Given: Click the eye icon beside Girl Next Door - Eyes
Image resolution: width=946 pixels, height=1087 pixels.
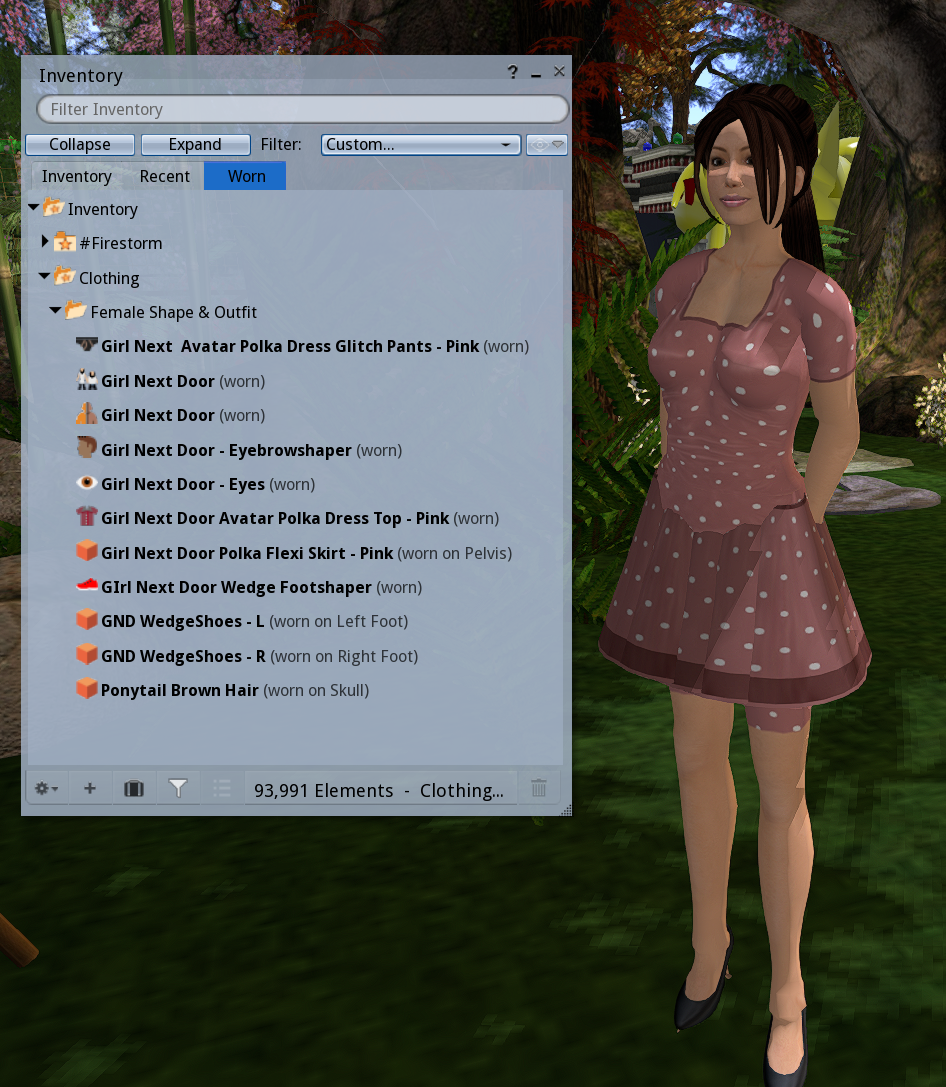Looking at the screenshot, I should pyautogui.click(x=87, y=482).
